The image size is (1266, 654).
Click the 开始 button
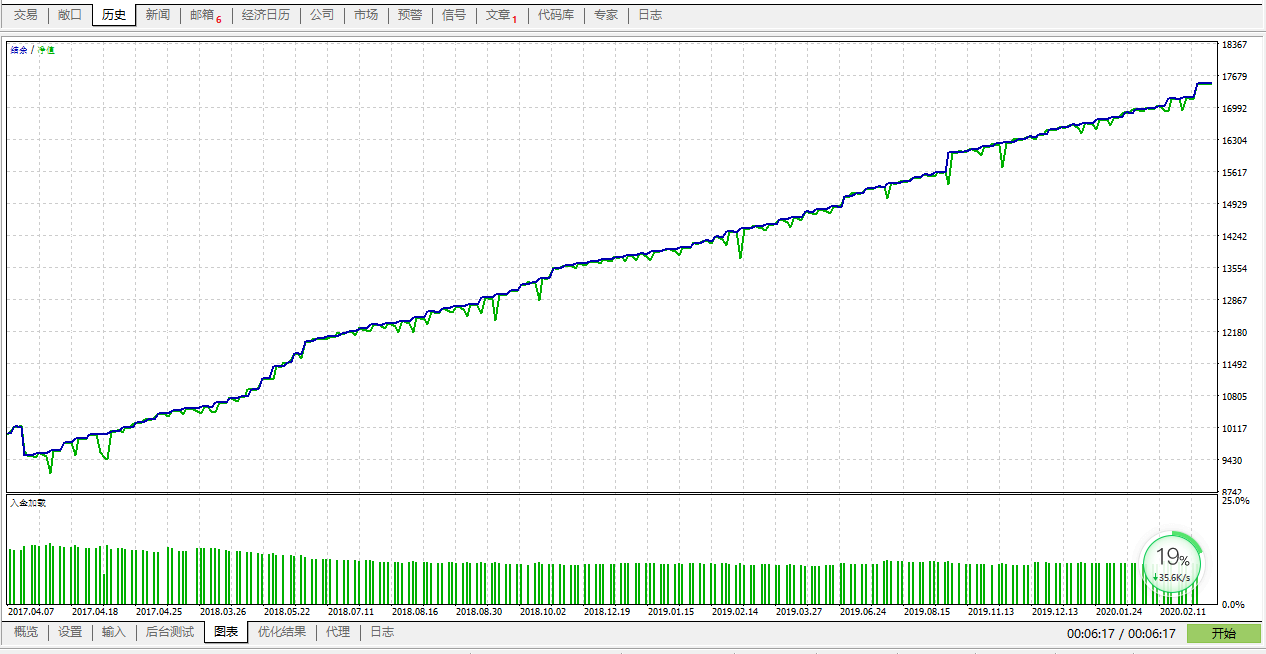[1223, 633]
